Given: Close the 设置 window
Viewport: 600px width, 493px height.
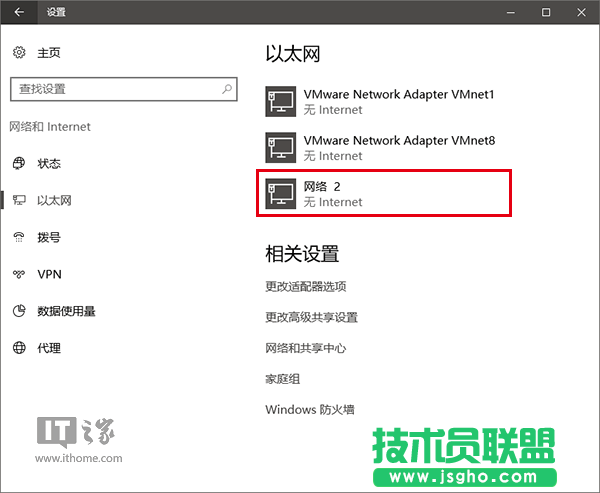Looking at the screenshot, I should pos(581,12).
